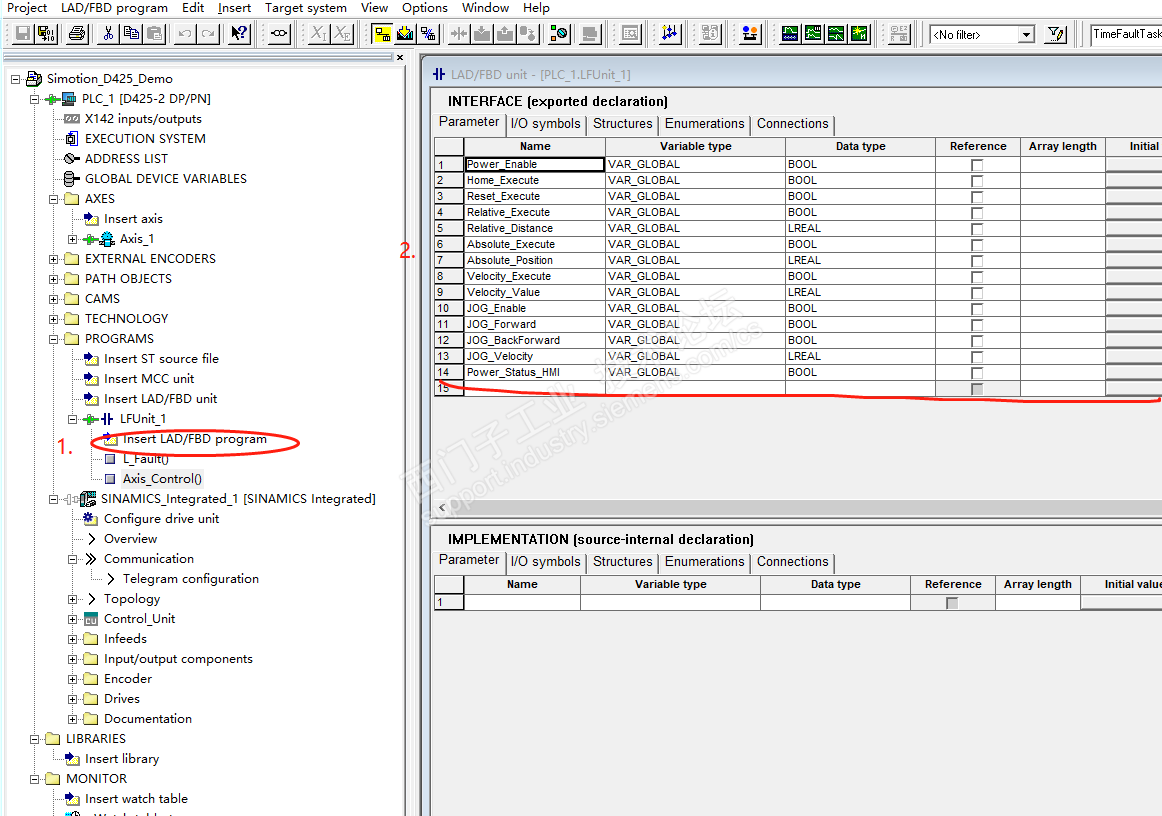Open the No filter dropdown
The height and width of the screenshot is (816, 1162).
pos(1026,35)
